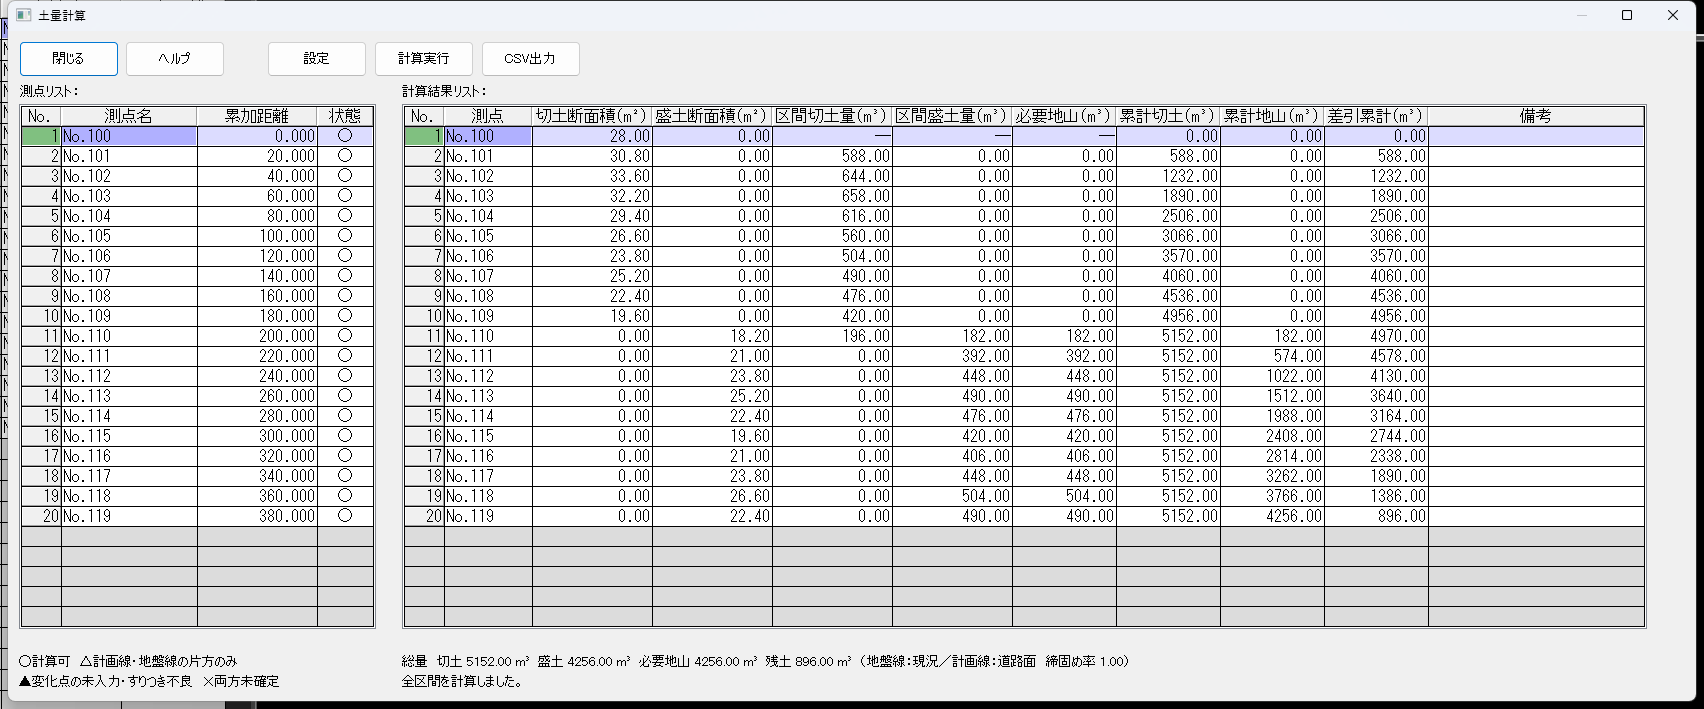Run calculation with 計算実行 button

(x=424, y=59)
